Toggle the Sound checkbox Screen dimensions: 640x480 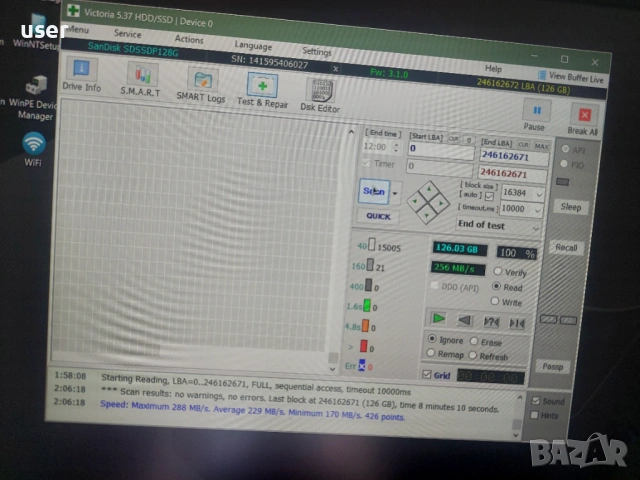[x=536, y=401]
